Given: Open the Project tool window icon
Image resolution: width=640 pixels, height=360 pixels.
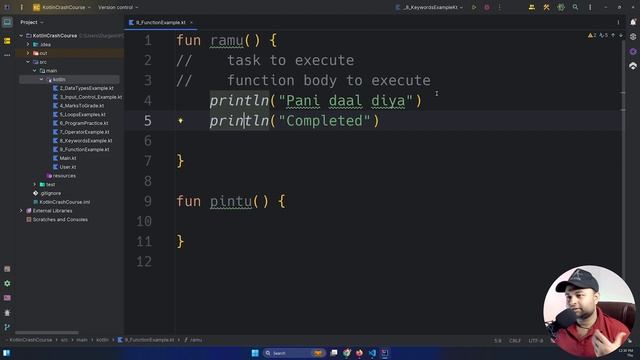Looking at the screenshot, I should click(x=7, y=22).
